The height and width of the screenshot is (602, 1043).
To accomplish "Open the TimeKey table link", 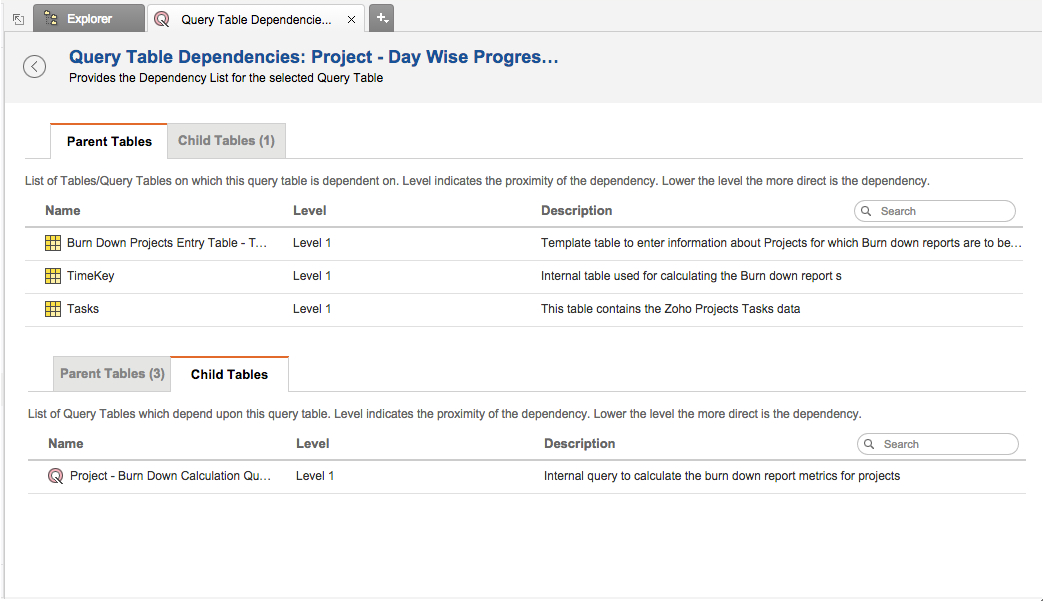I will pyautogui.click(x=91, y=276).
